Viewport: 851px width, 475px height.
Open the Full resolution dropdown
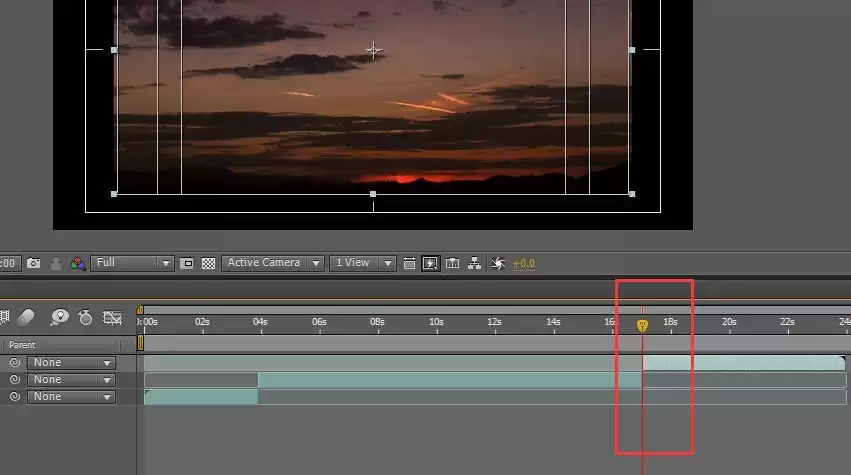[x=132, y=263]
